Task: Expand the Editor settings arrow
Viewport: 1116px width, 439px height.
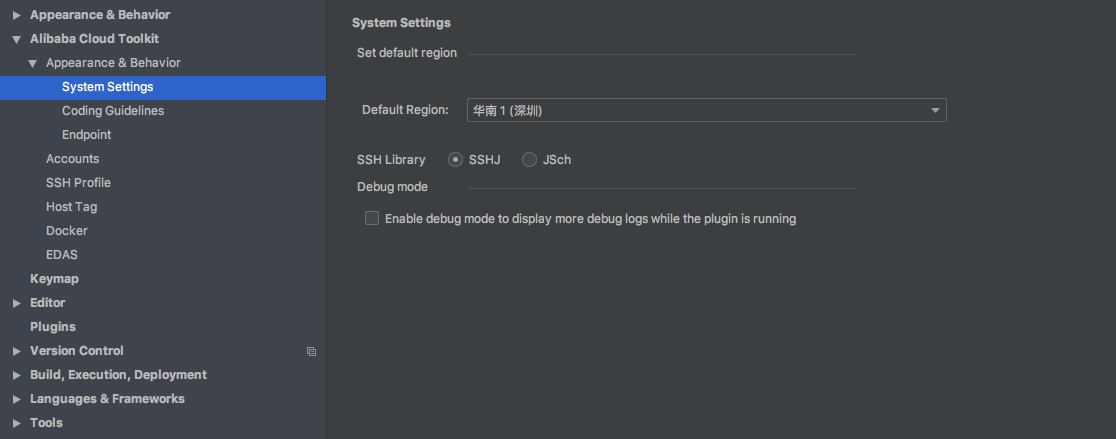Action: 16,303
